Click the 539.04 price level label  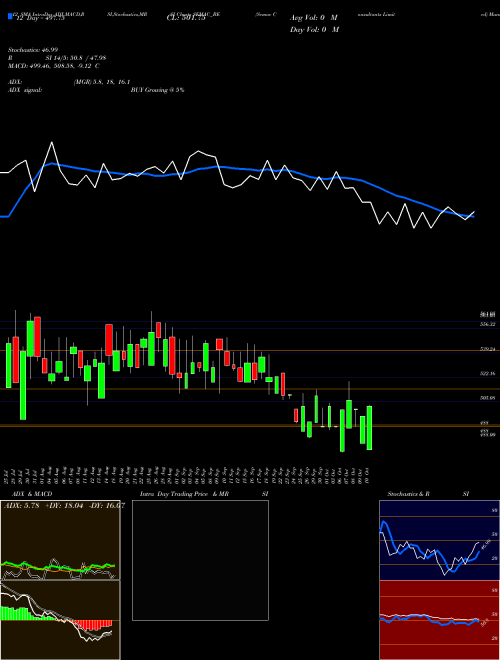pos(488,349)
